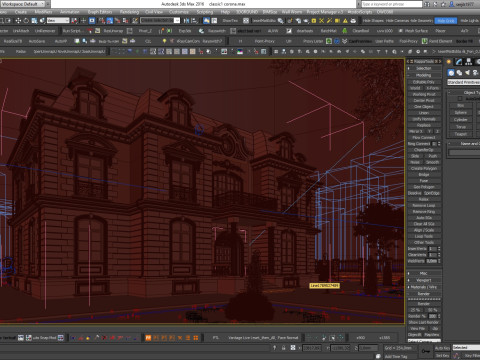Screen dimensions: 480x360
Task: Click the Render percent spinner arrows
Action: click(x=439, y=316)
